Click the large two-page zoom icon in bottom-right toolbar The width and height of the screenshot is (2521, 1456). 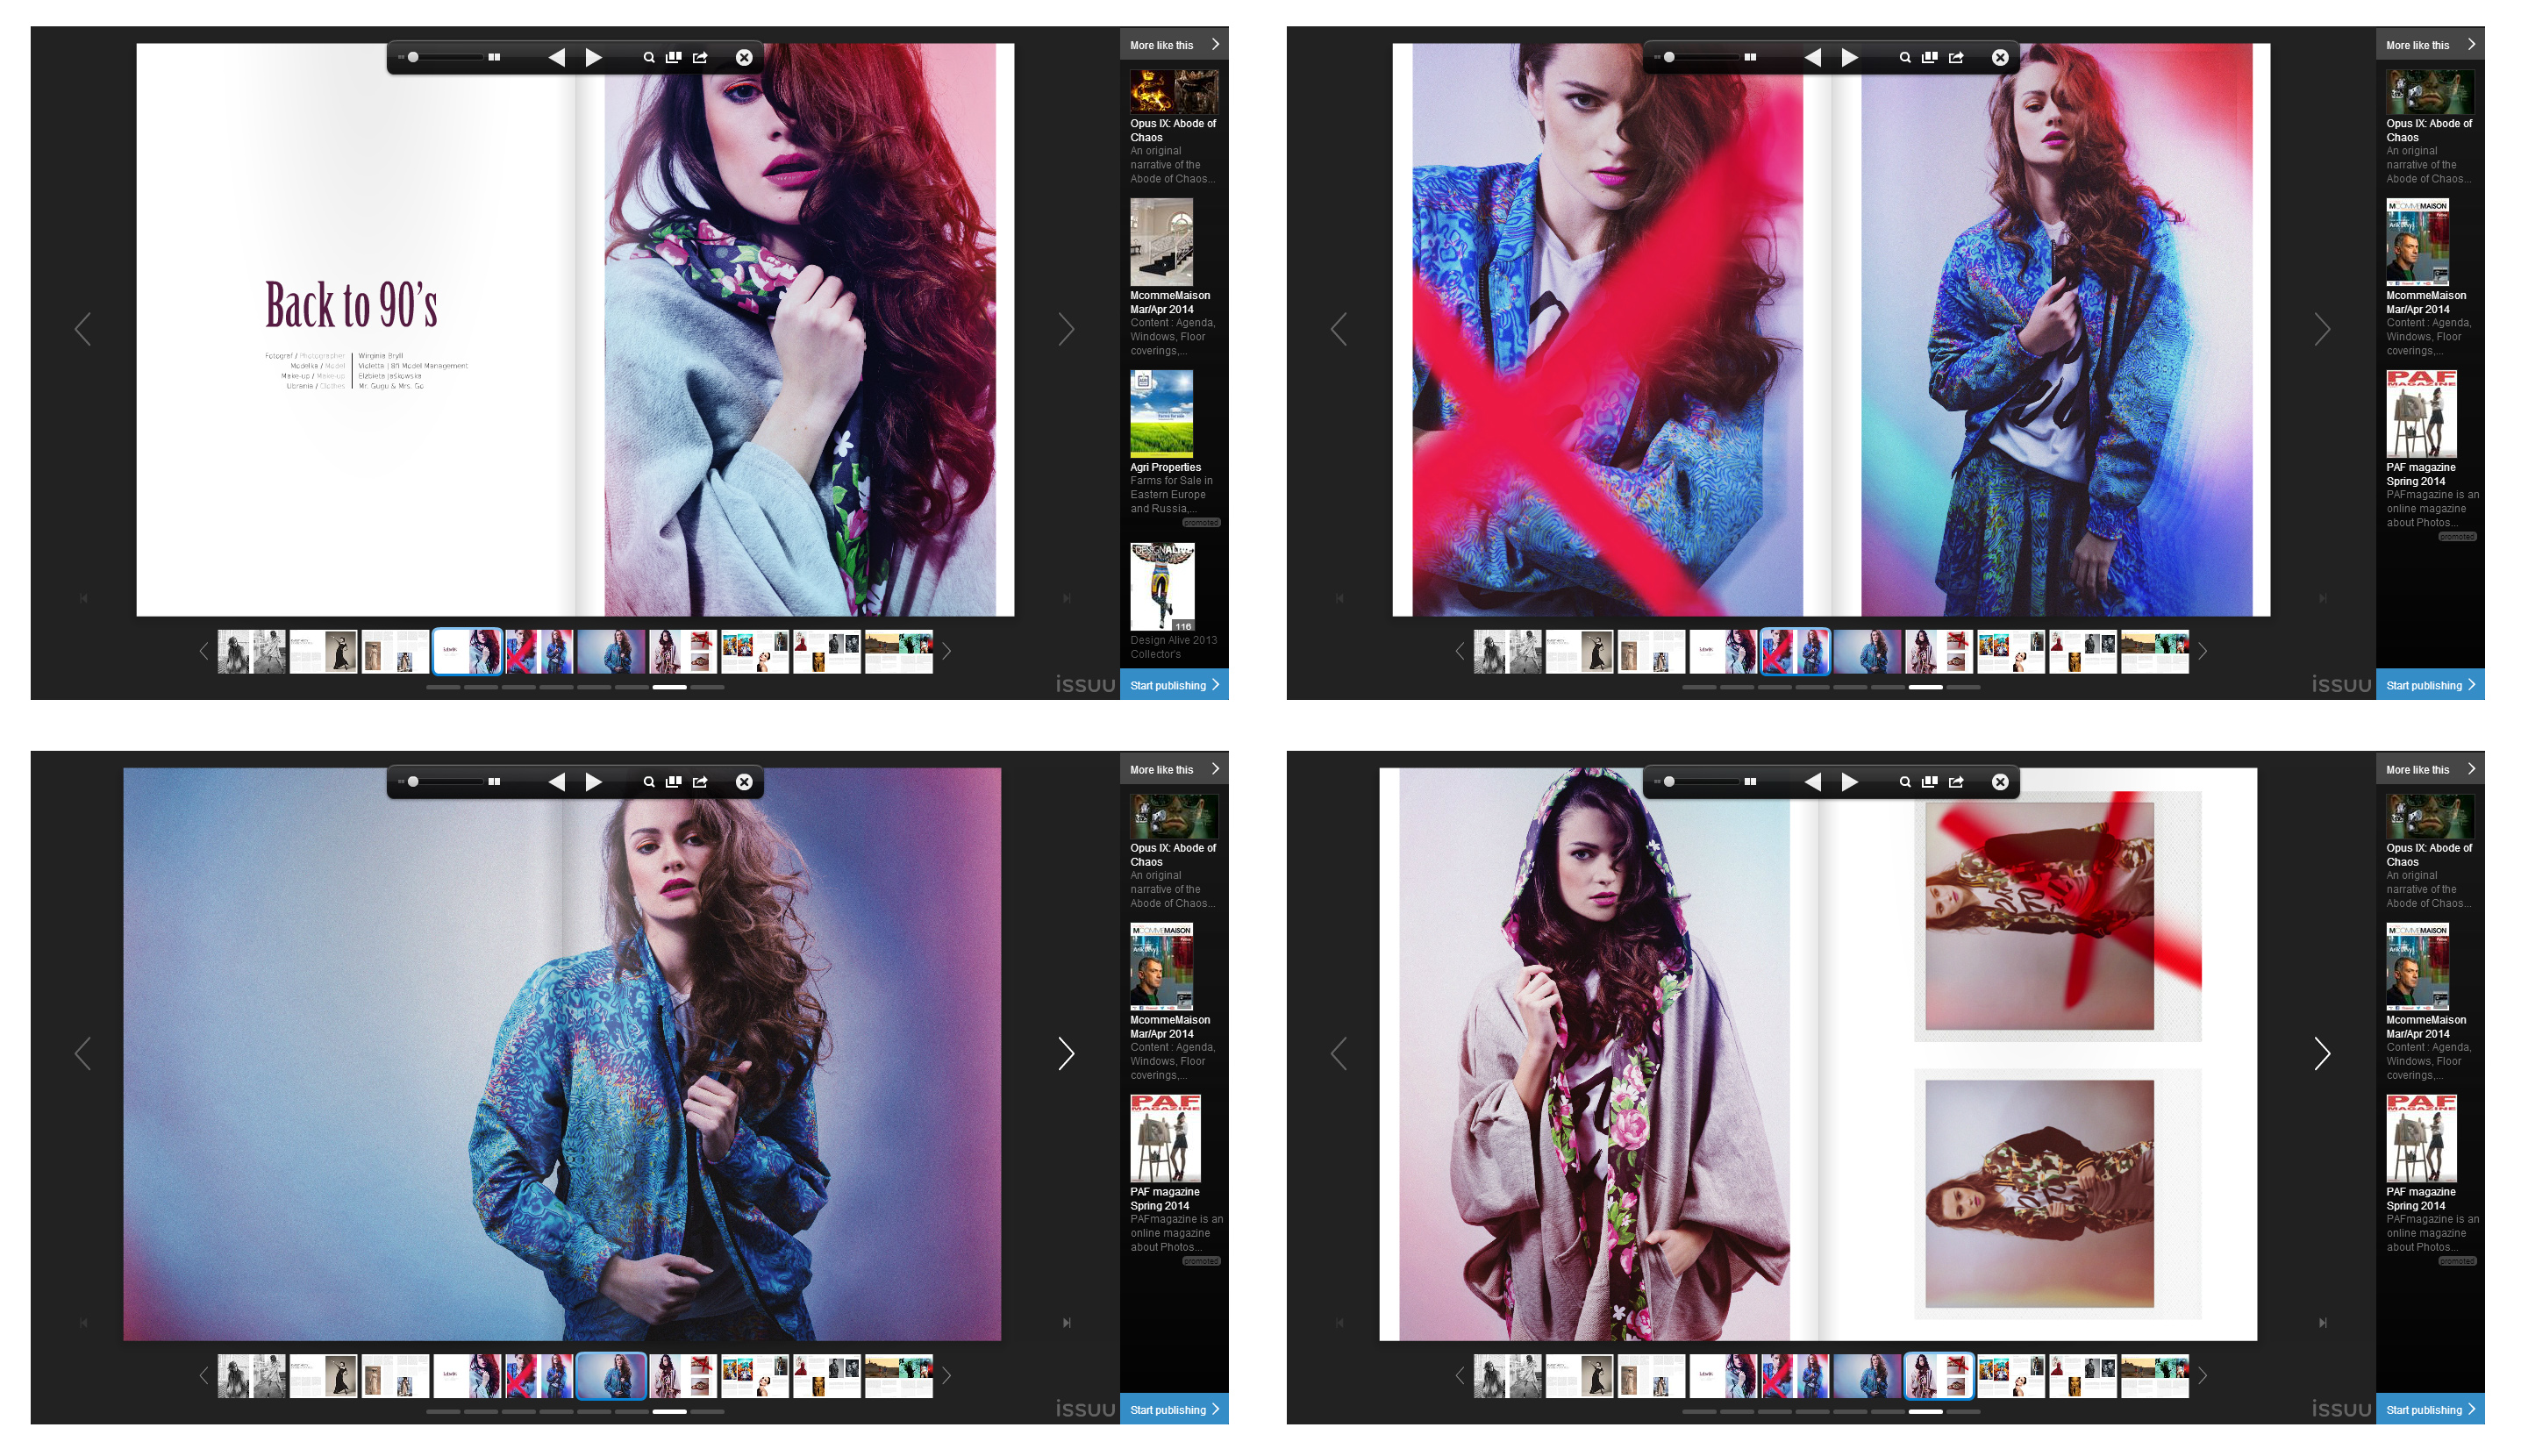[1750, 781]
